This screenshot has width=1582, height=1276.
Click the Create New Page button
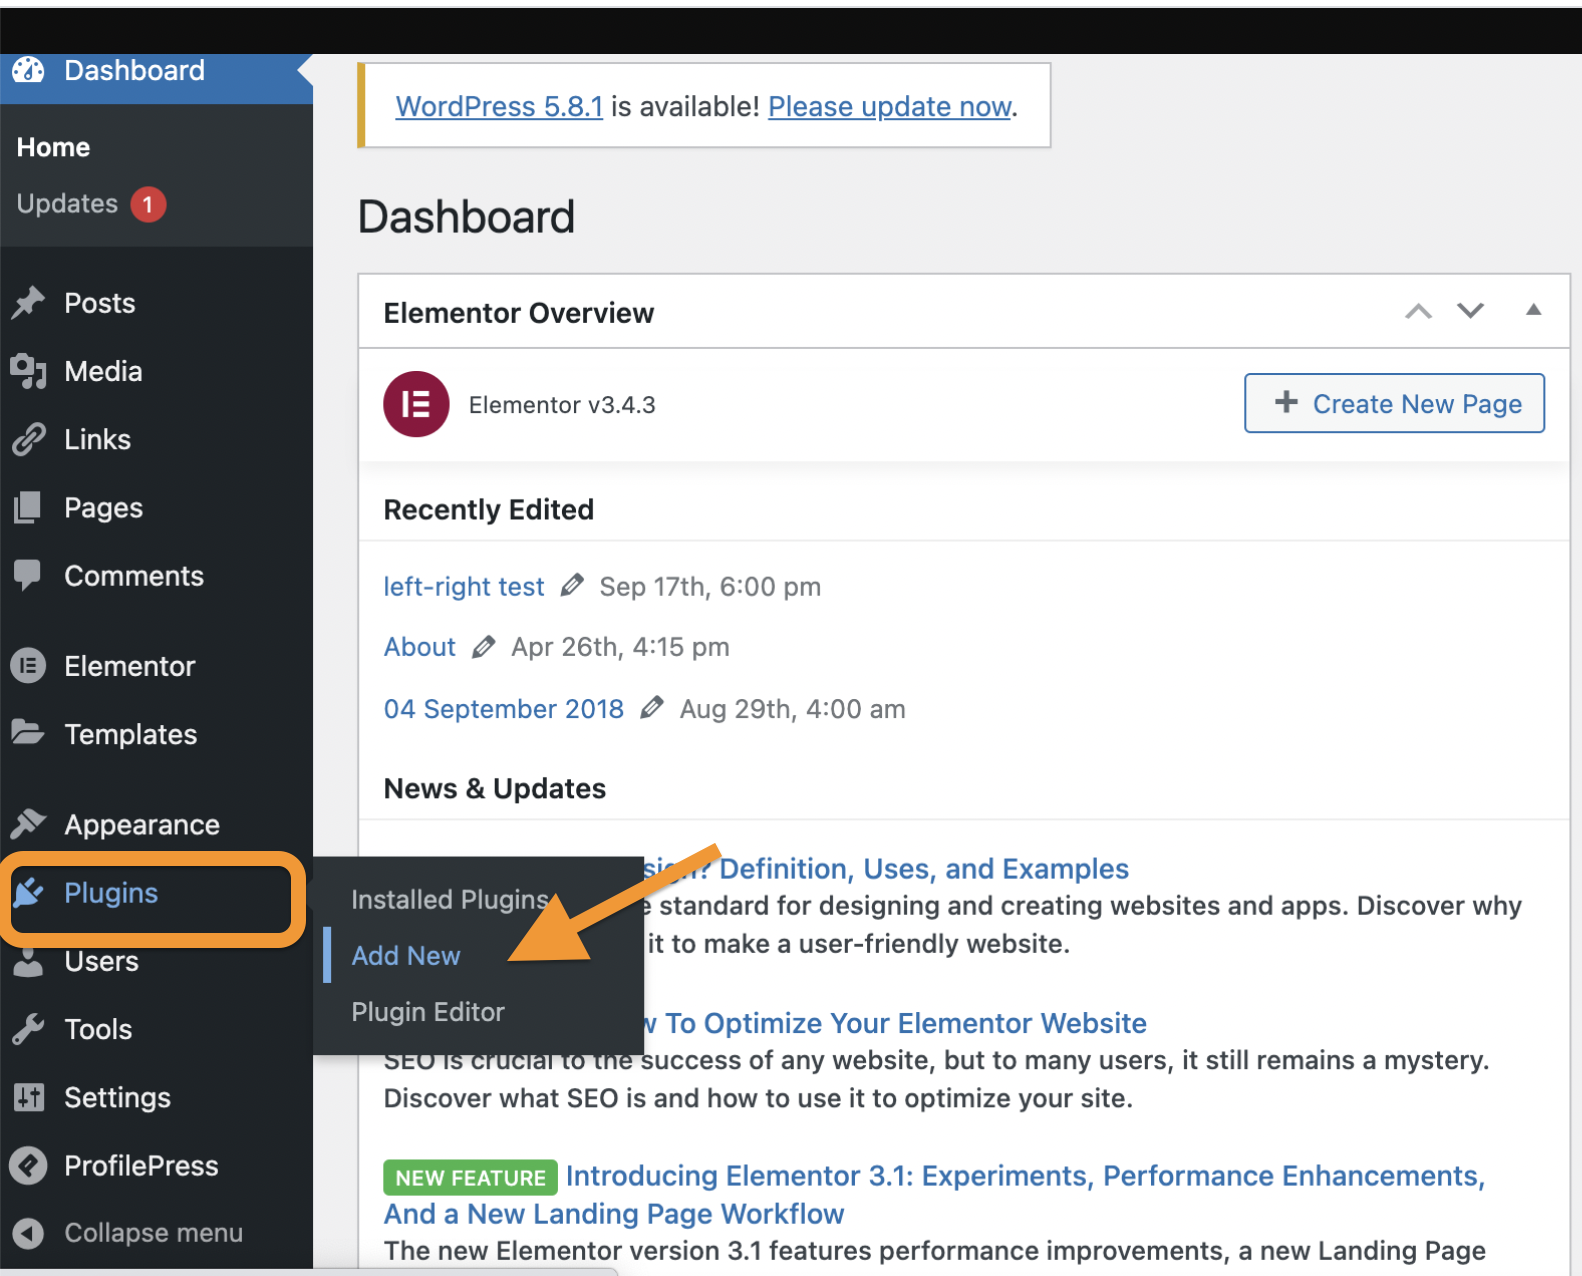[x=1394, y=403]
